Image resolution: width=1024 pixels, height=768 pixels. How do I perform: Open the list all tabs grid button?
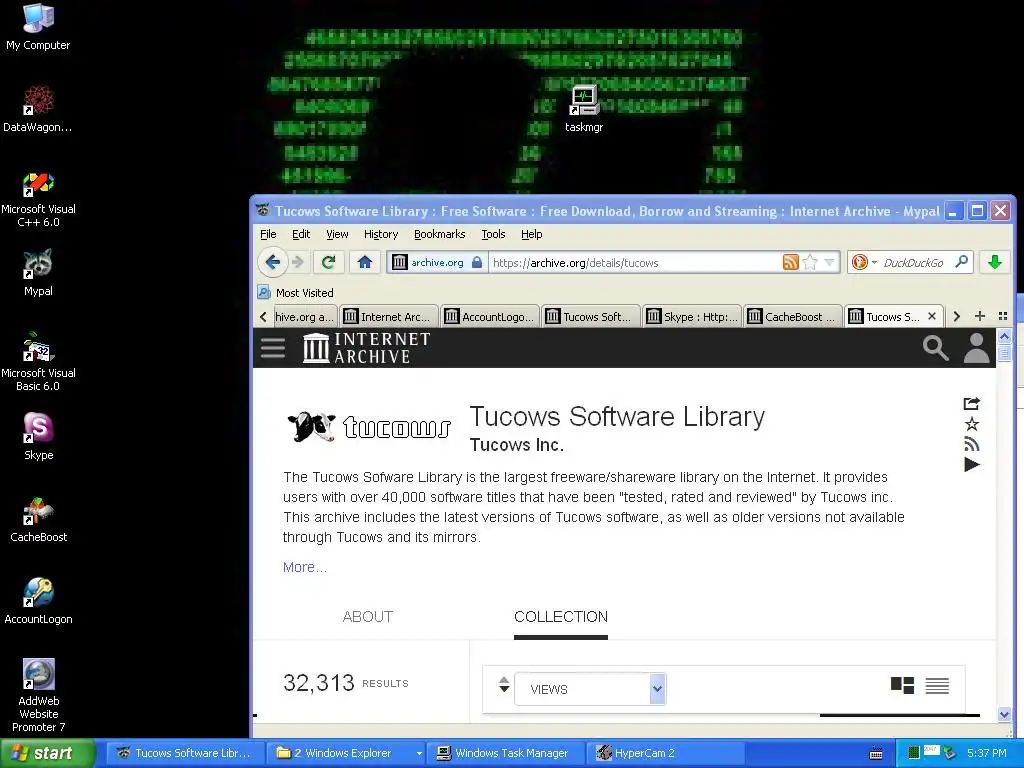(1002, 316)
